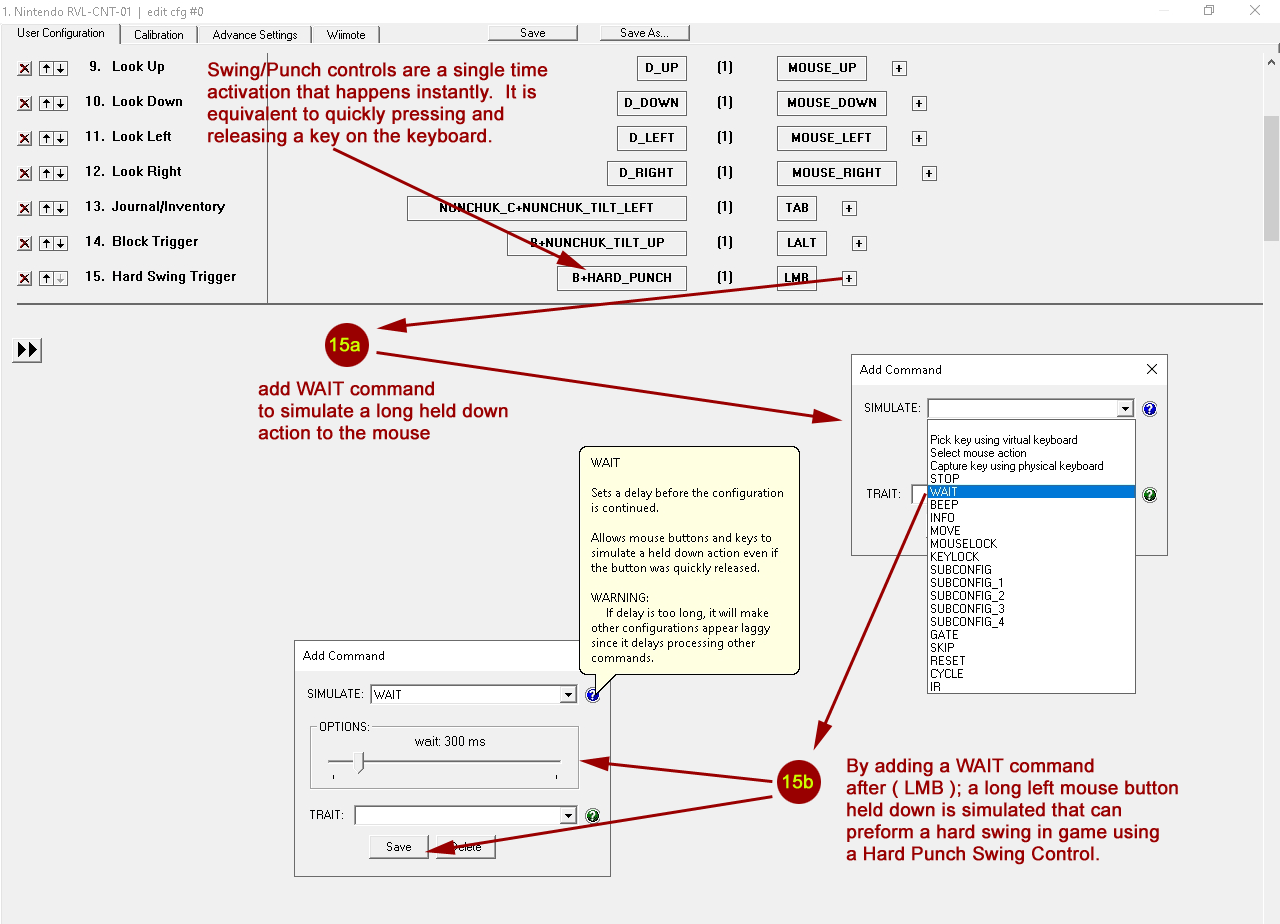This screenshot has height=924, width=1280.
Task: Click the move-down arrow for Look Left
Action: click(x=61, y=139)
